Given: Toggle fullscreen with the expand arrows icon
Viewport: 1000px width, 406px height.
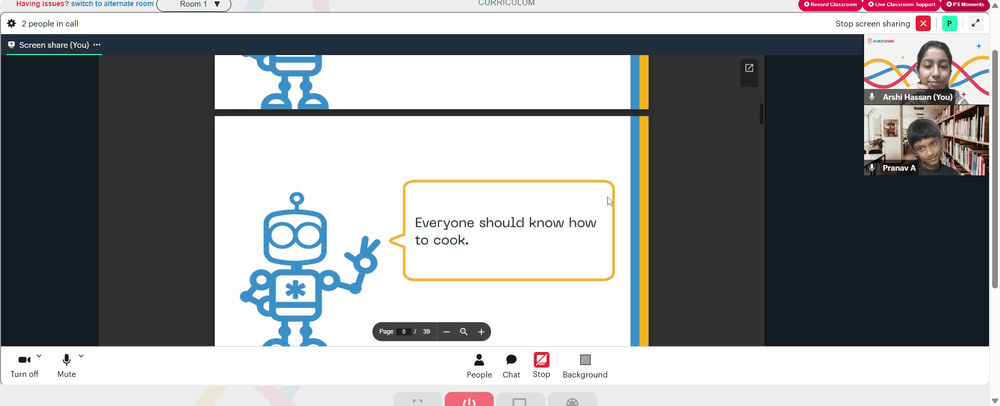Looking at the screenshot, I should point(976,24).
